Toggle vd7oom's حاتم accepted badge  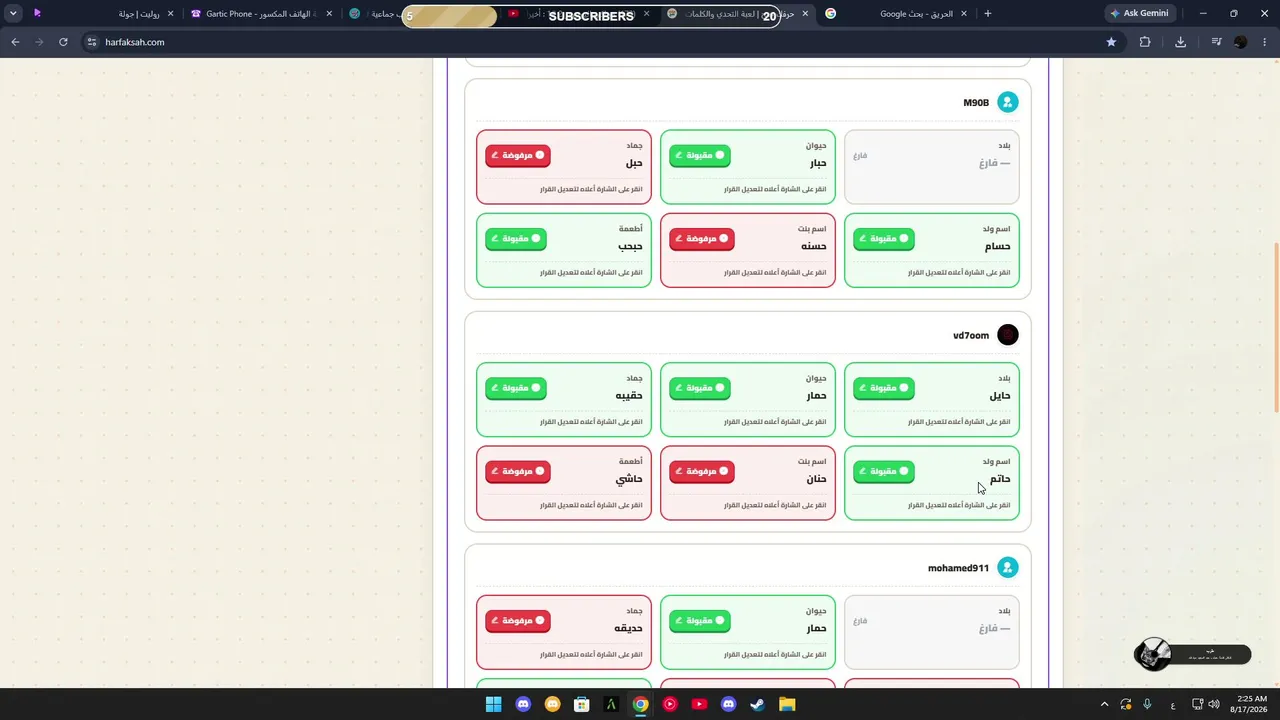click(x=884, y=471)
